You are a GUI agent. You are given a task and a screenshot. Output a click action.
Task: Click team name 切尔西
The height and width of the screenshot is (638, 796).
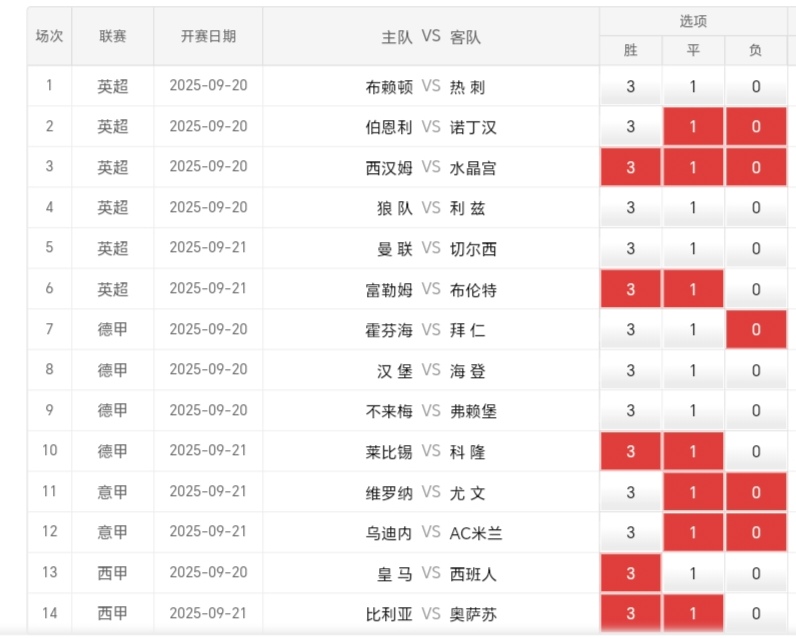tap(473, 249)
